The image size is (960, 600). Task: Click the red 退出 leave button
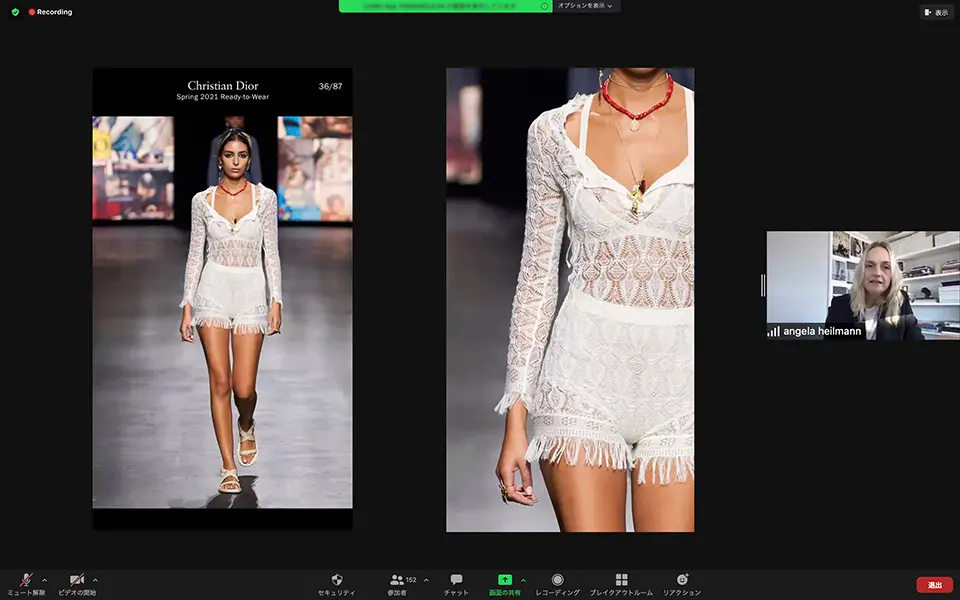[x=935, y=585]
